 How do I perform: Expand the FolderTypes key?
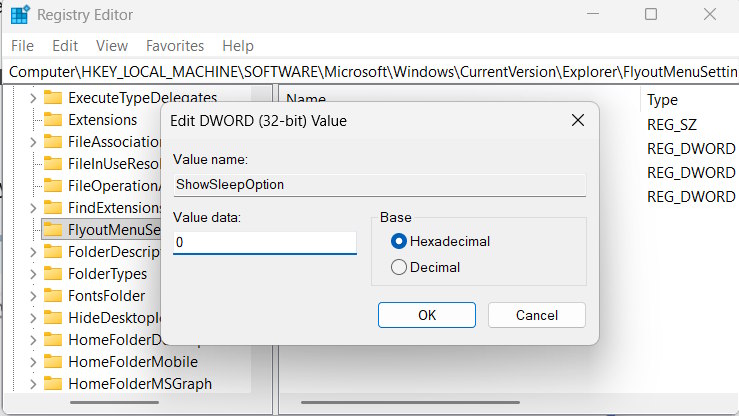[33, 274]
